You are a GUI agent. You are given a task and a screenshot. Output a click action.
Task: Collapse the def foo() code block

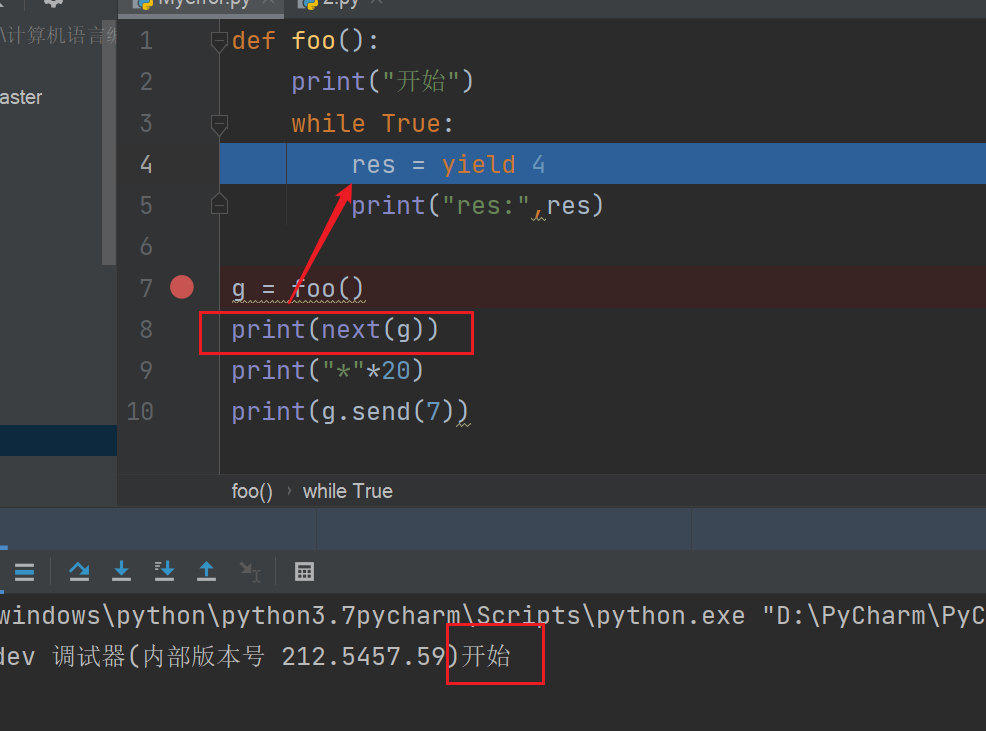[219, 42]
